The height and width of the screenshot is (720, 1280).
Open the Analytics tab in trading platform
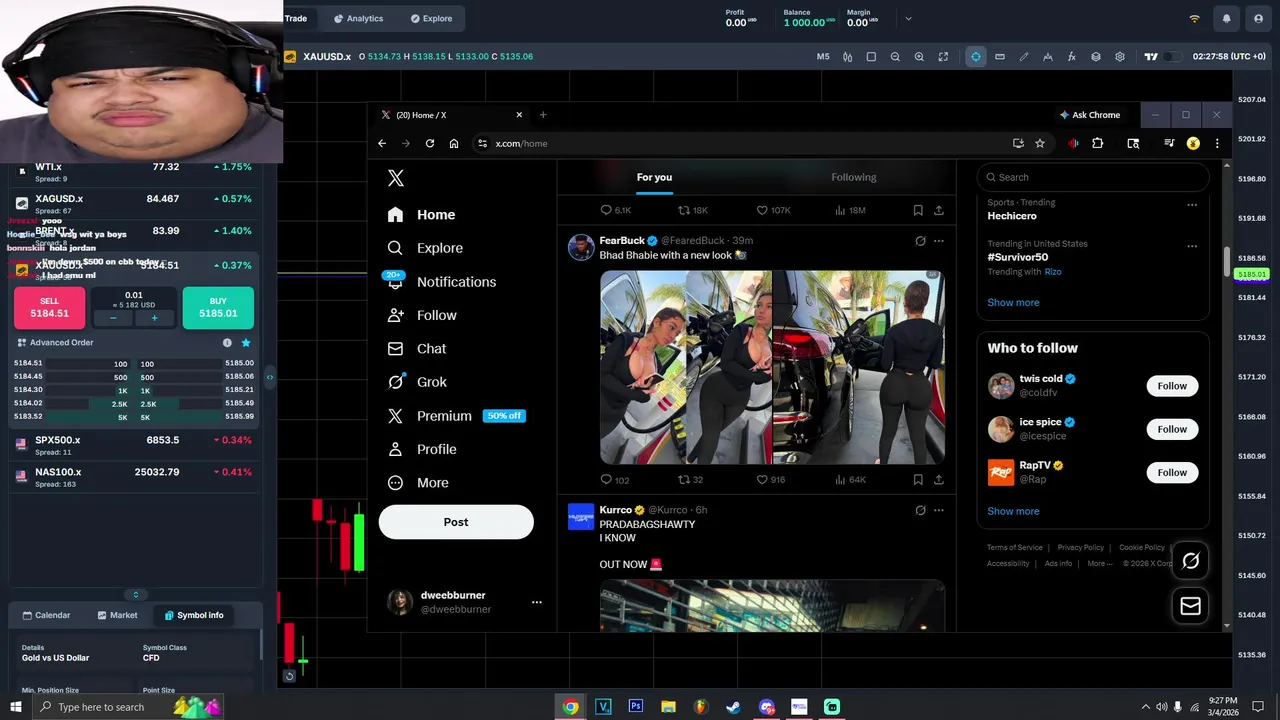[x=358, y=19]
